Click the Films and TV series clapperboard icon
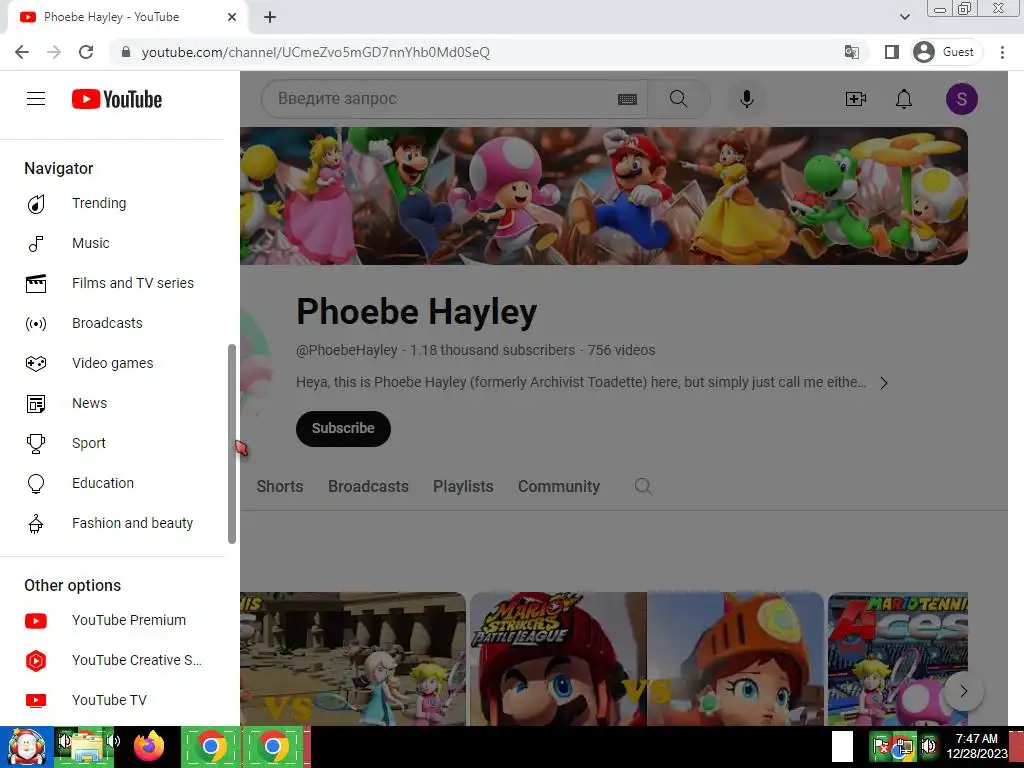1024x768 pixels. [x=36, y=283]
